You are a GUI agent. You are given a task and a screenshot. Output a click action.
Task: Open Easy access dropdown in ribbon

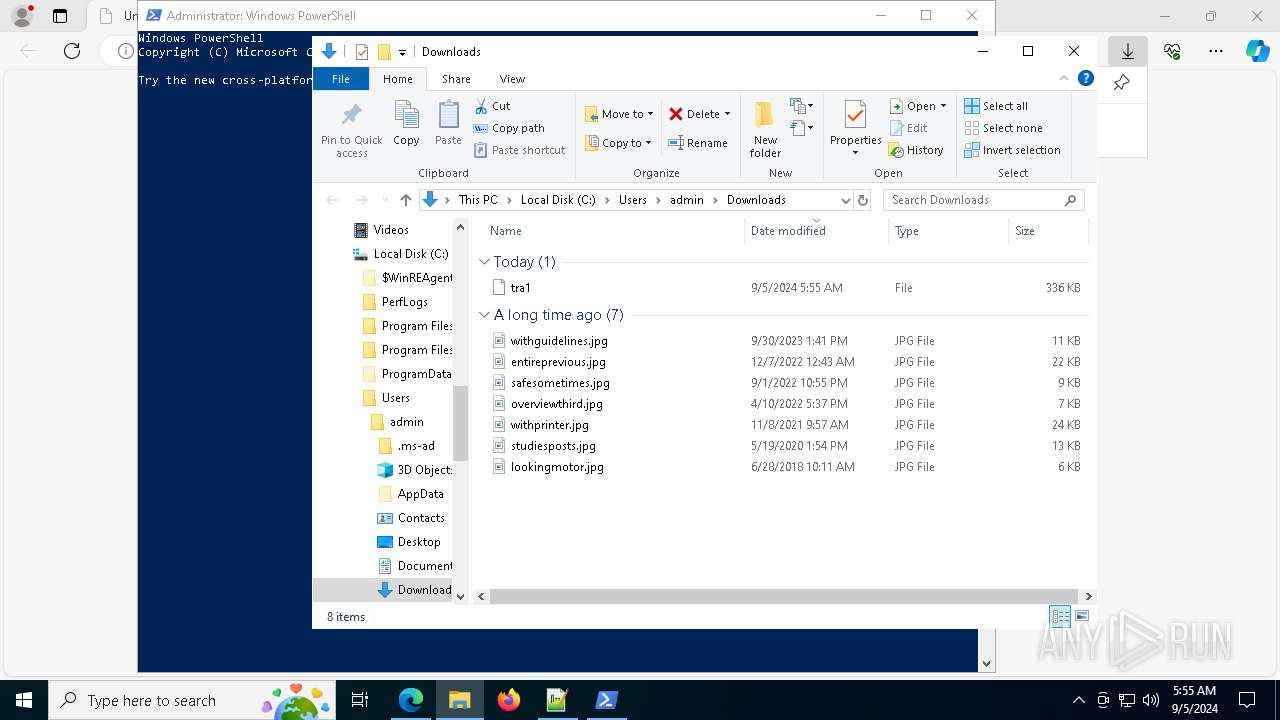[801, 128]
